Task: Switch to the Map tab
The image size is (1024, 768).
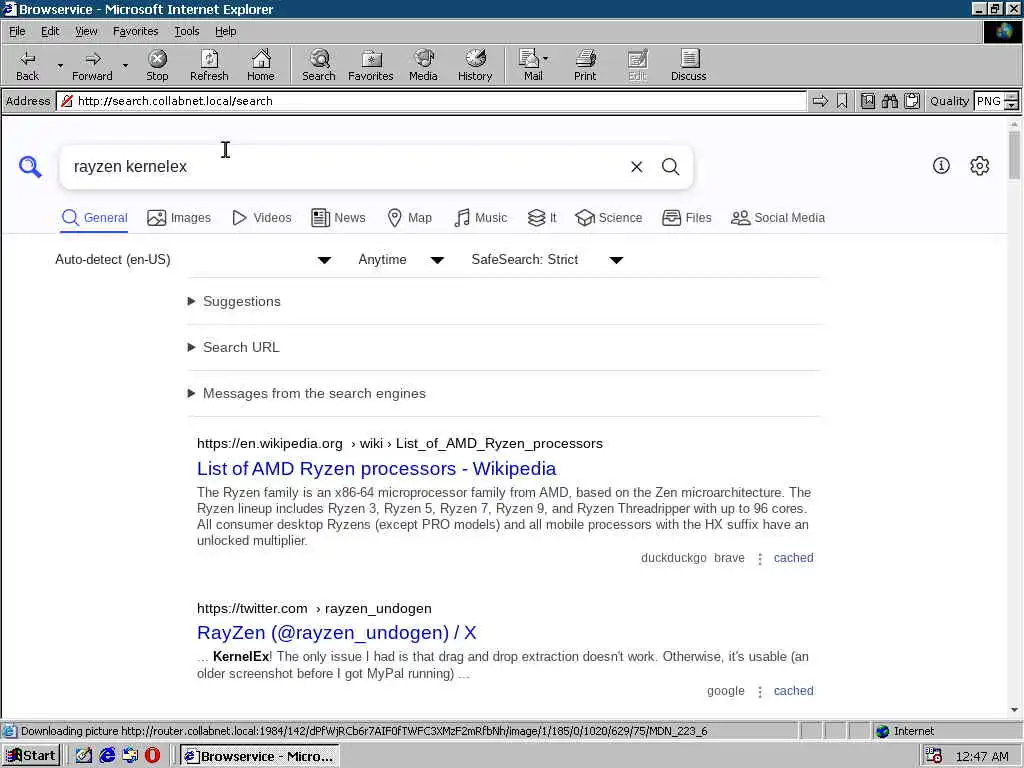Action: pyautogui.click(x=409, y=218)
